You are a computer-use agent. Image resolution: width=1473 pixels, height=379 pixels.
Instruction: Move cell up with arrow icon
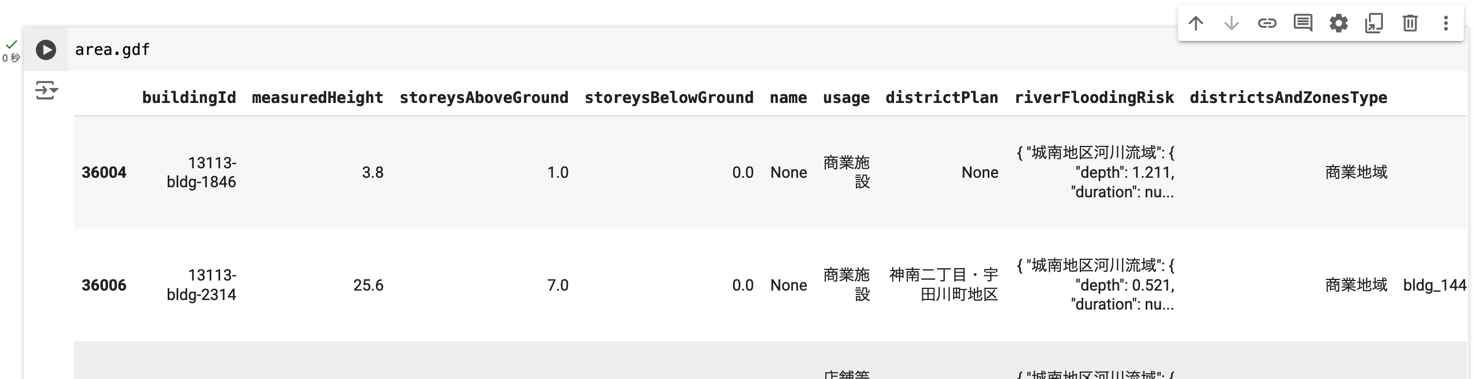tap(1196, 23)
